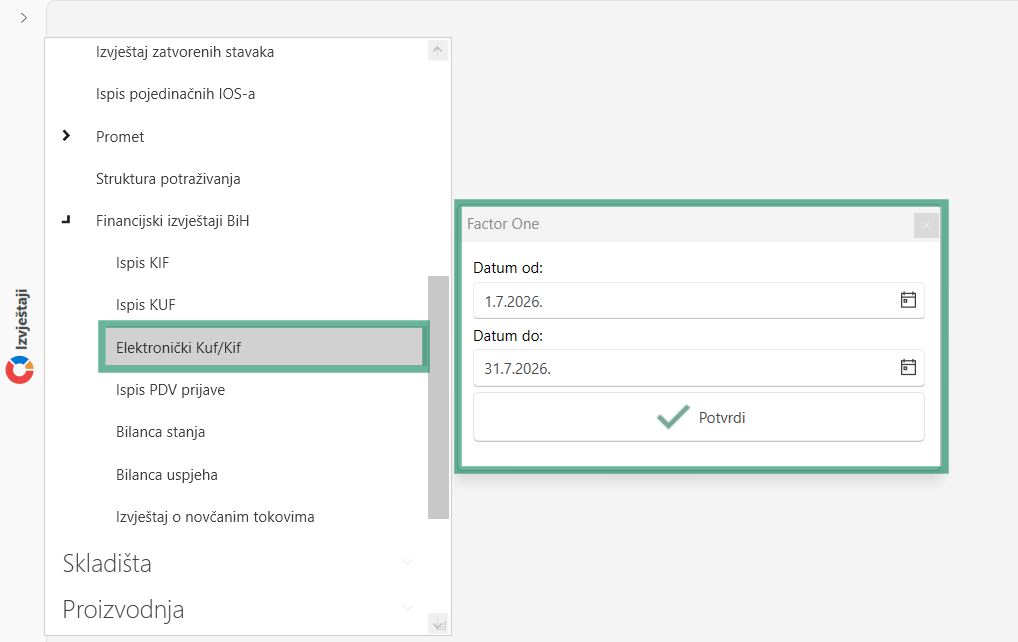Click scroll down arrow in menu list
The height and width of the screenshot is (642, 1018).
click(x=438, y=624)
